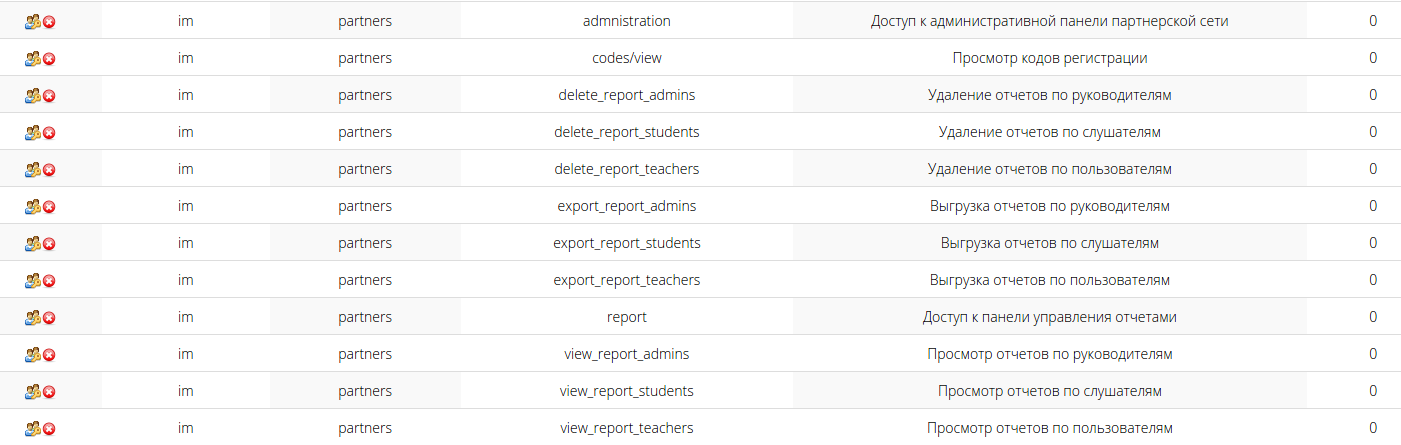Click the 'Просмотр кодов регистрации' description
The width and height of the screenshot is (1401, 445).
point(1049,58)
